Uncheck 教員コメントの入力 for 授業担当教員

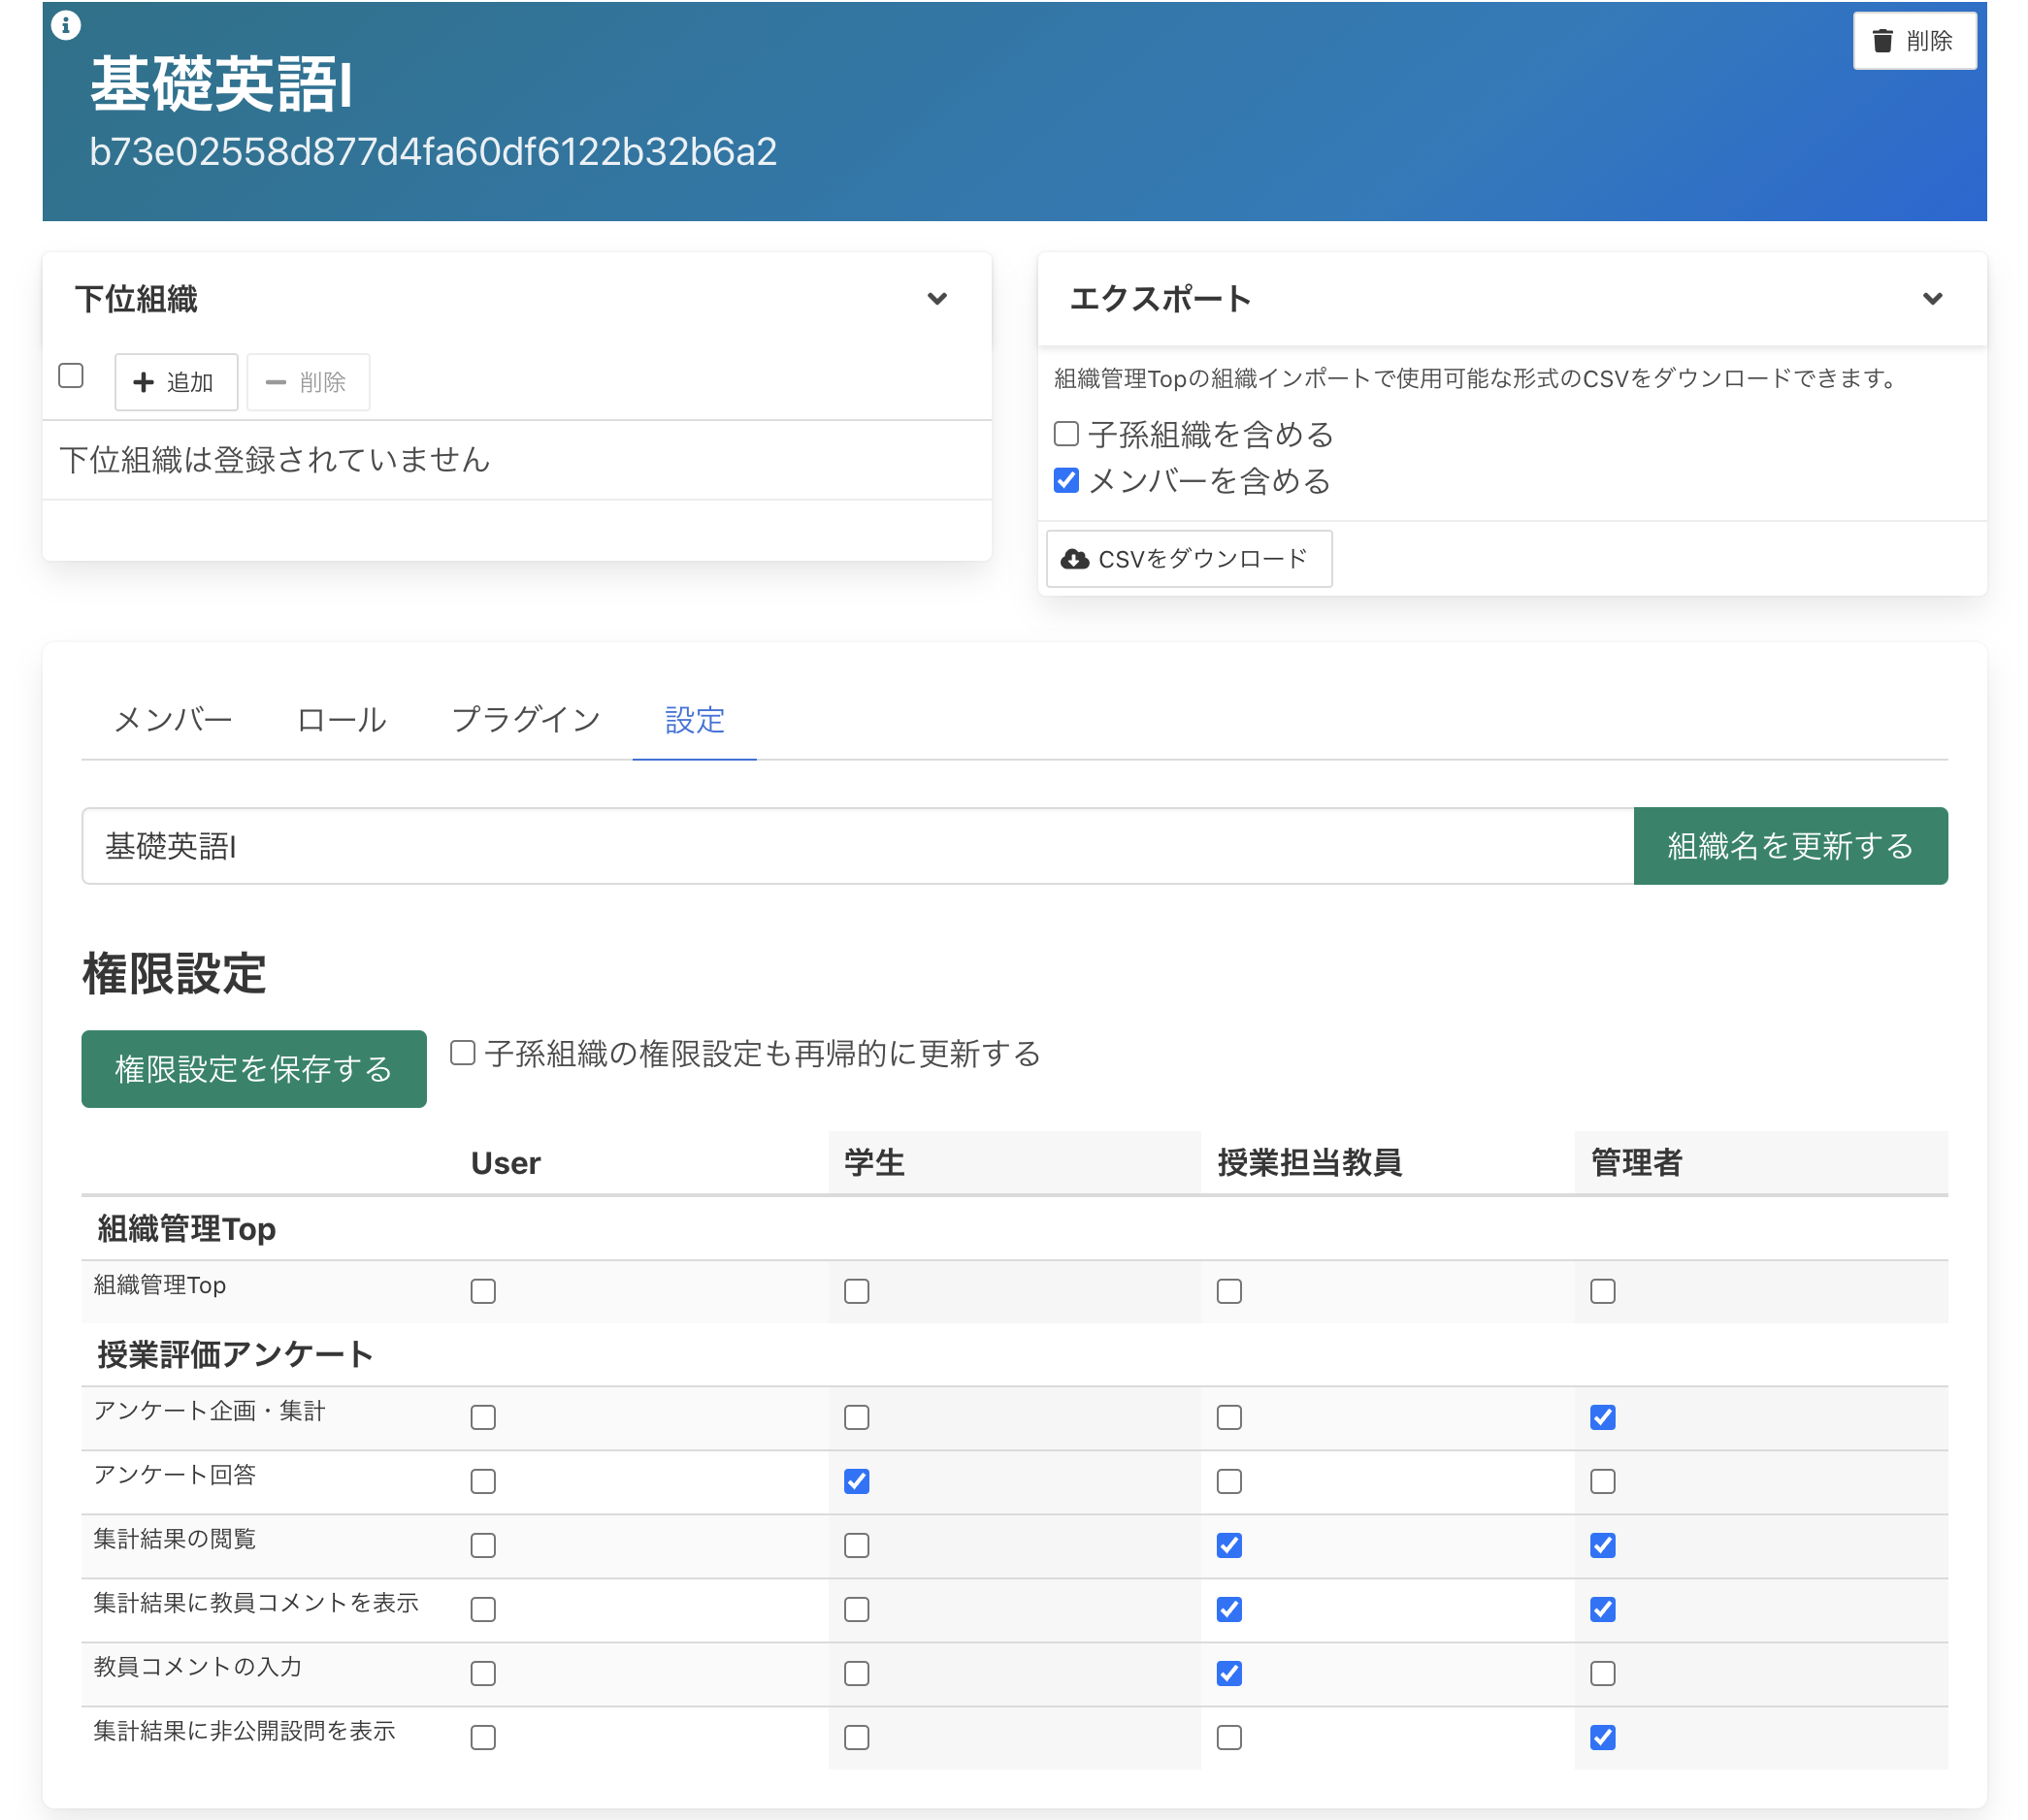click(x=1229, y=1673)
